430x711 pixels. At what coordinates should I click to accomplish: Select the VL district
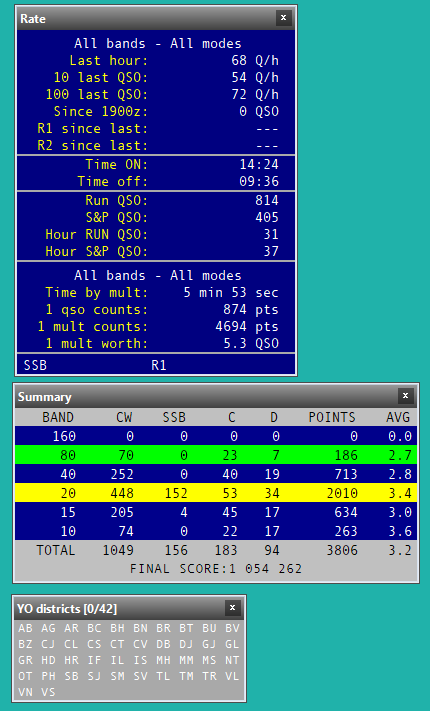[x=232, y=676]
